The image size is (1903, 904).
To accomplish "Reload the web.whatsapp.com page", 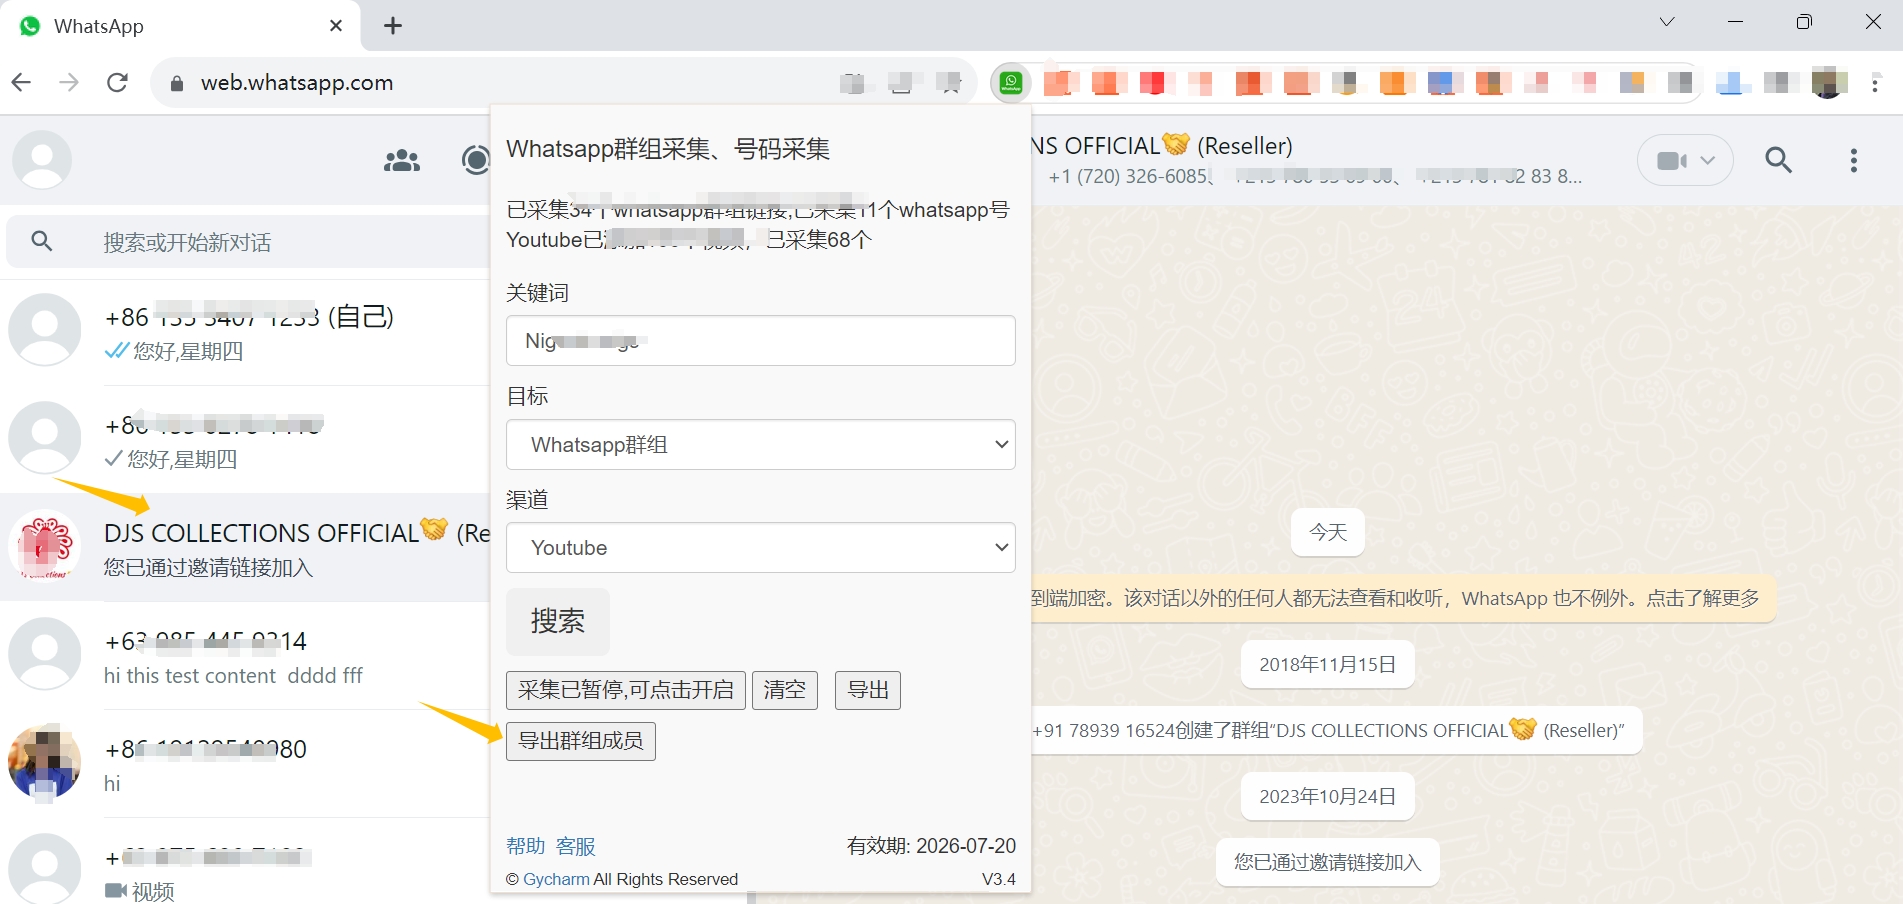I will click(117, 82).
